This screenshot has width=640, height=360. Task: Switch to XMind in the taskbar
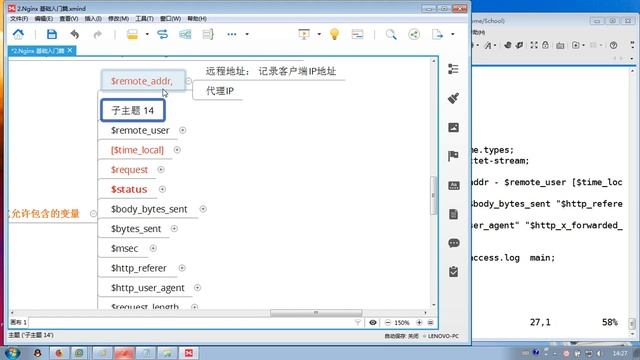[x=189, y=353]
